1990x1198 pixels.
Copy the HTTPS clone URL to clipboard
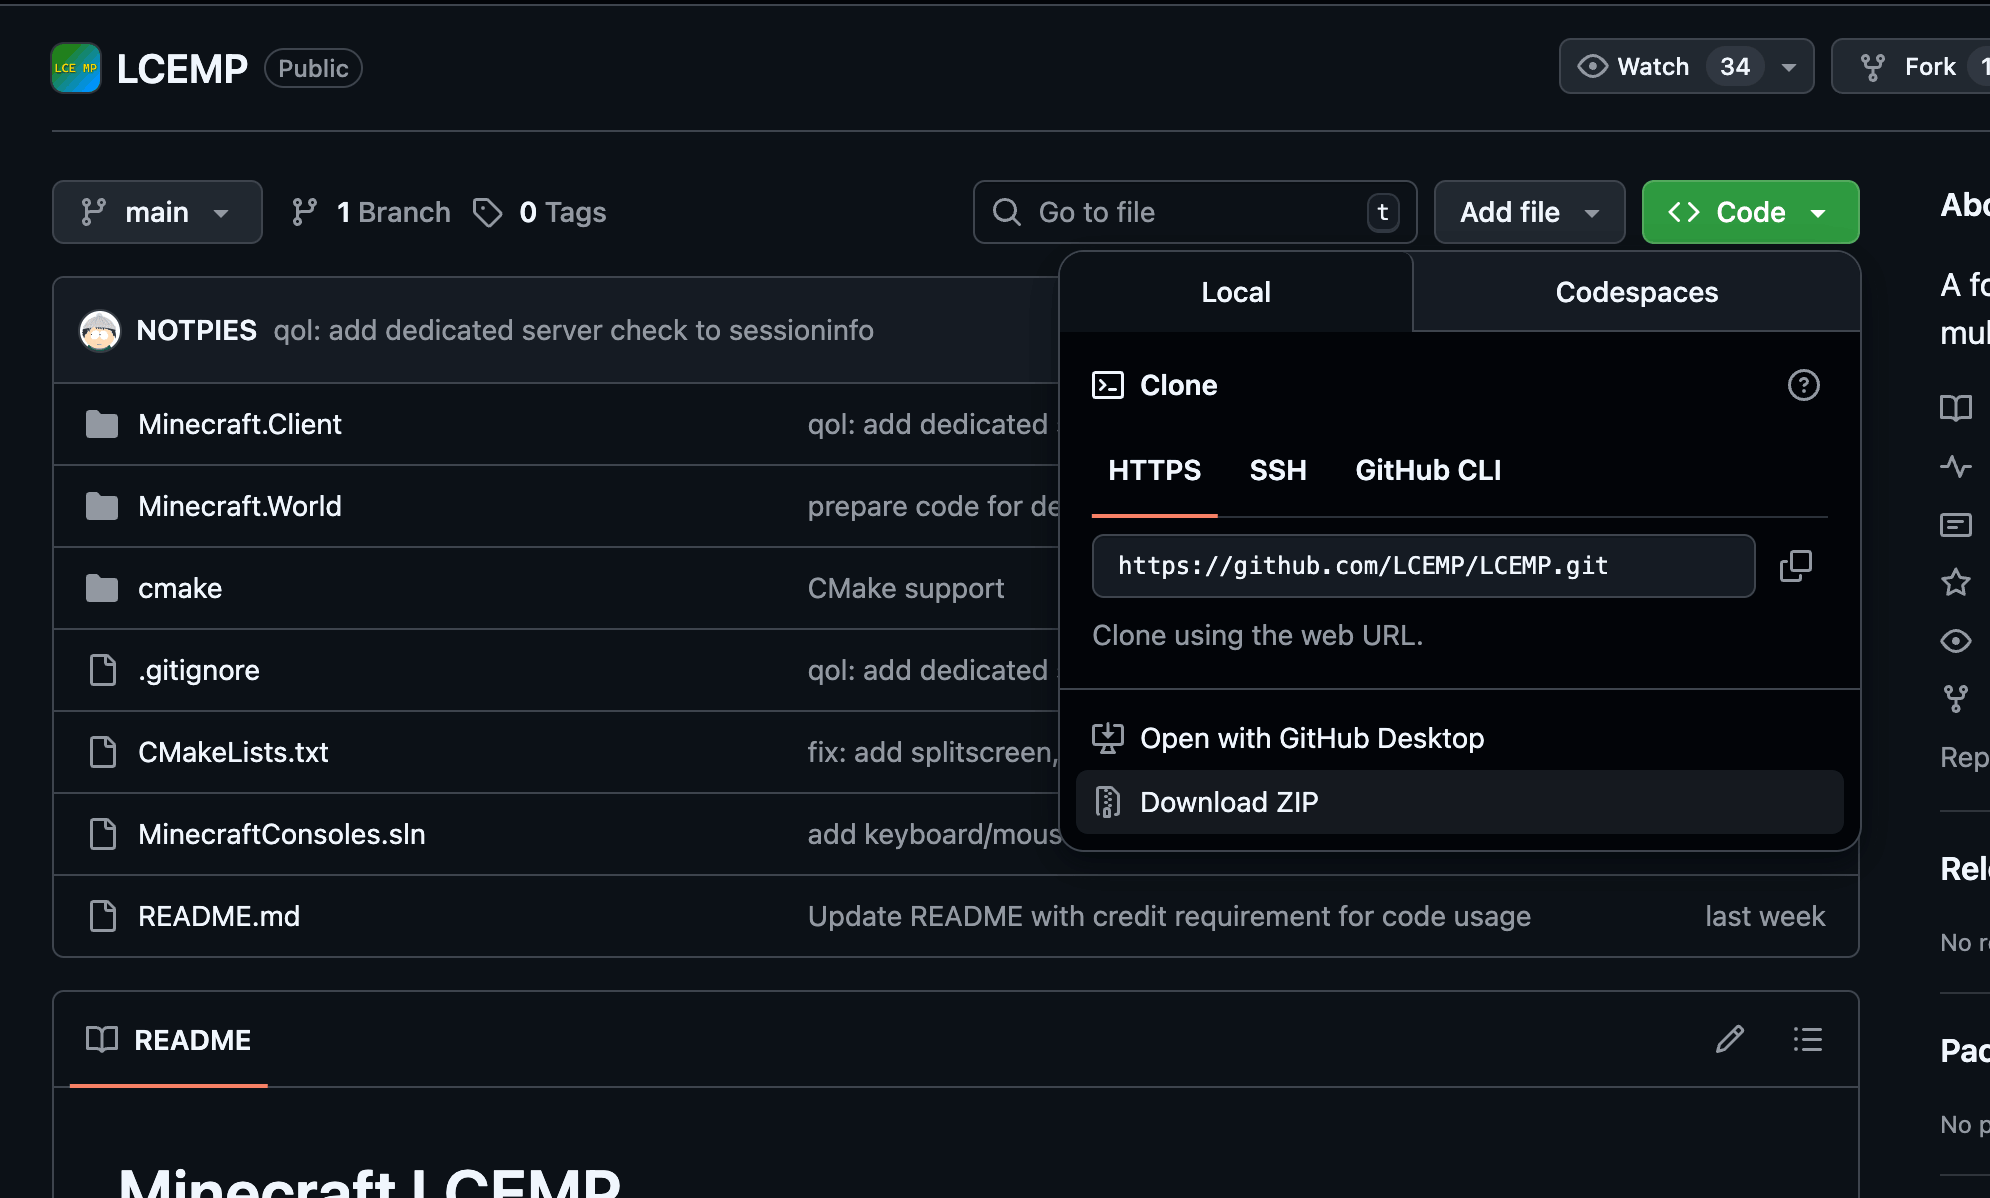[1795, 566]
